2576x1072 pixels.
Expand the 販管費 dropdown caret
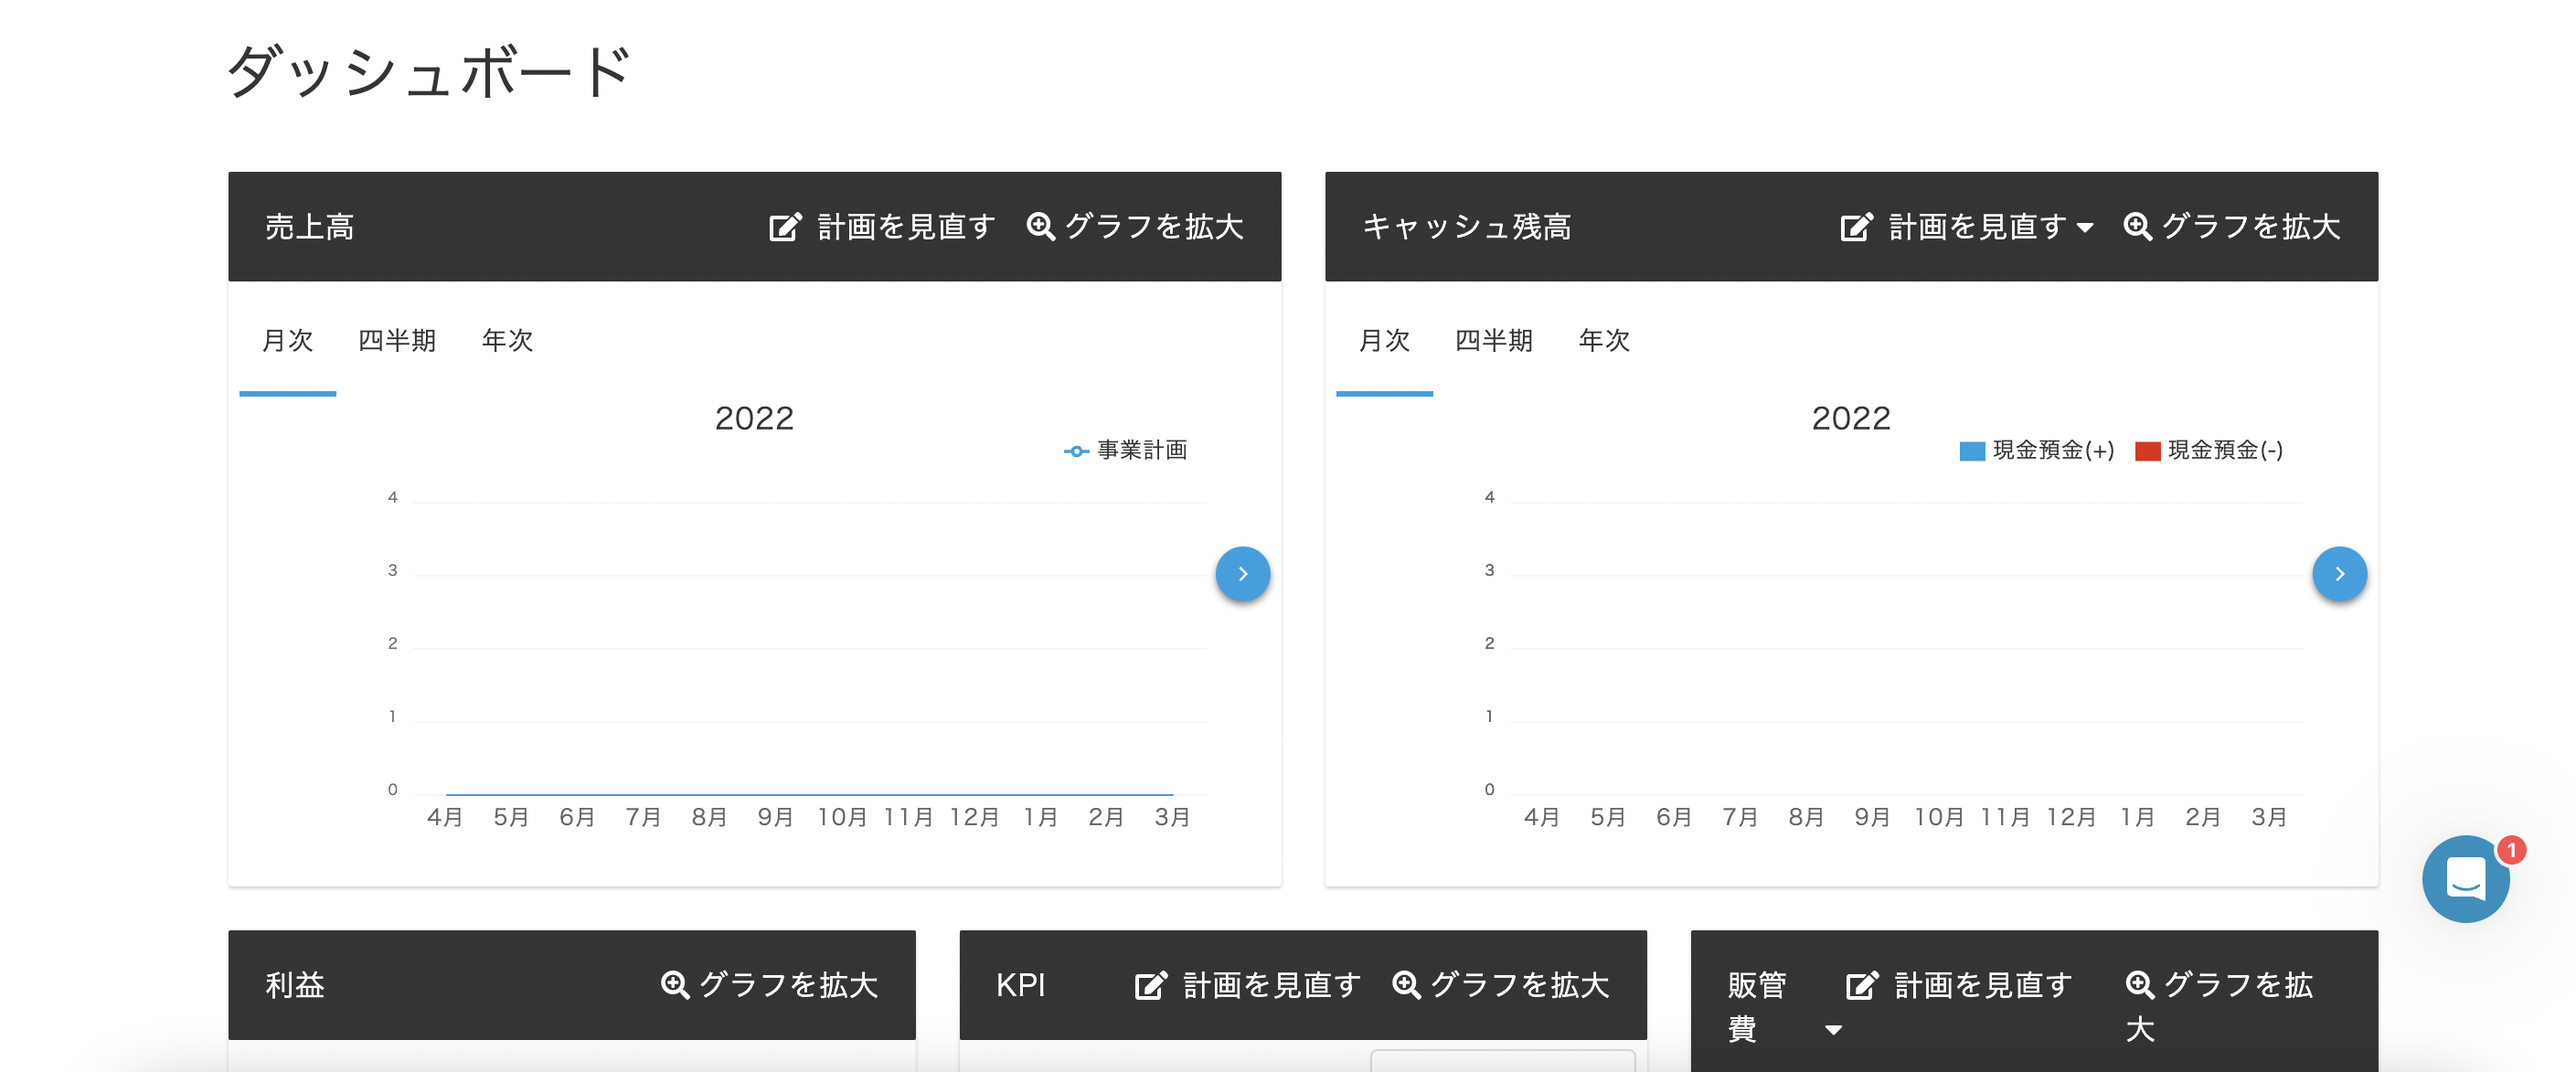(1833, 1030)
